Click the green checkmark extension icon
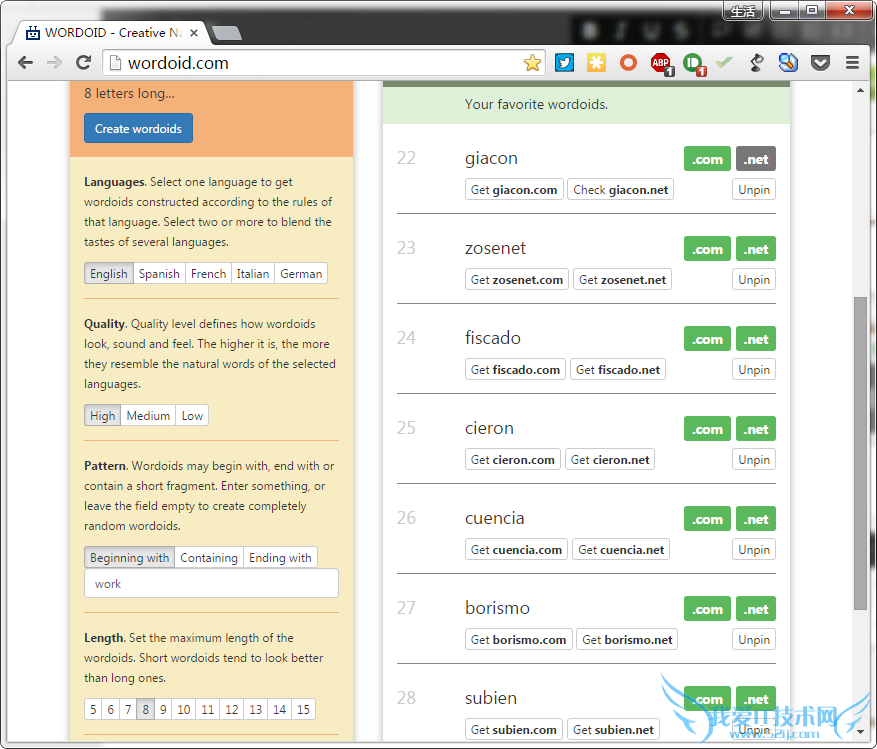The image size is (877, 749). 724,63
